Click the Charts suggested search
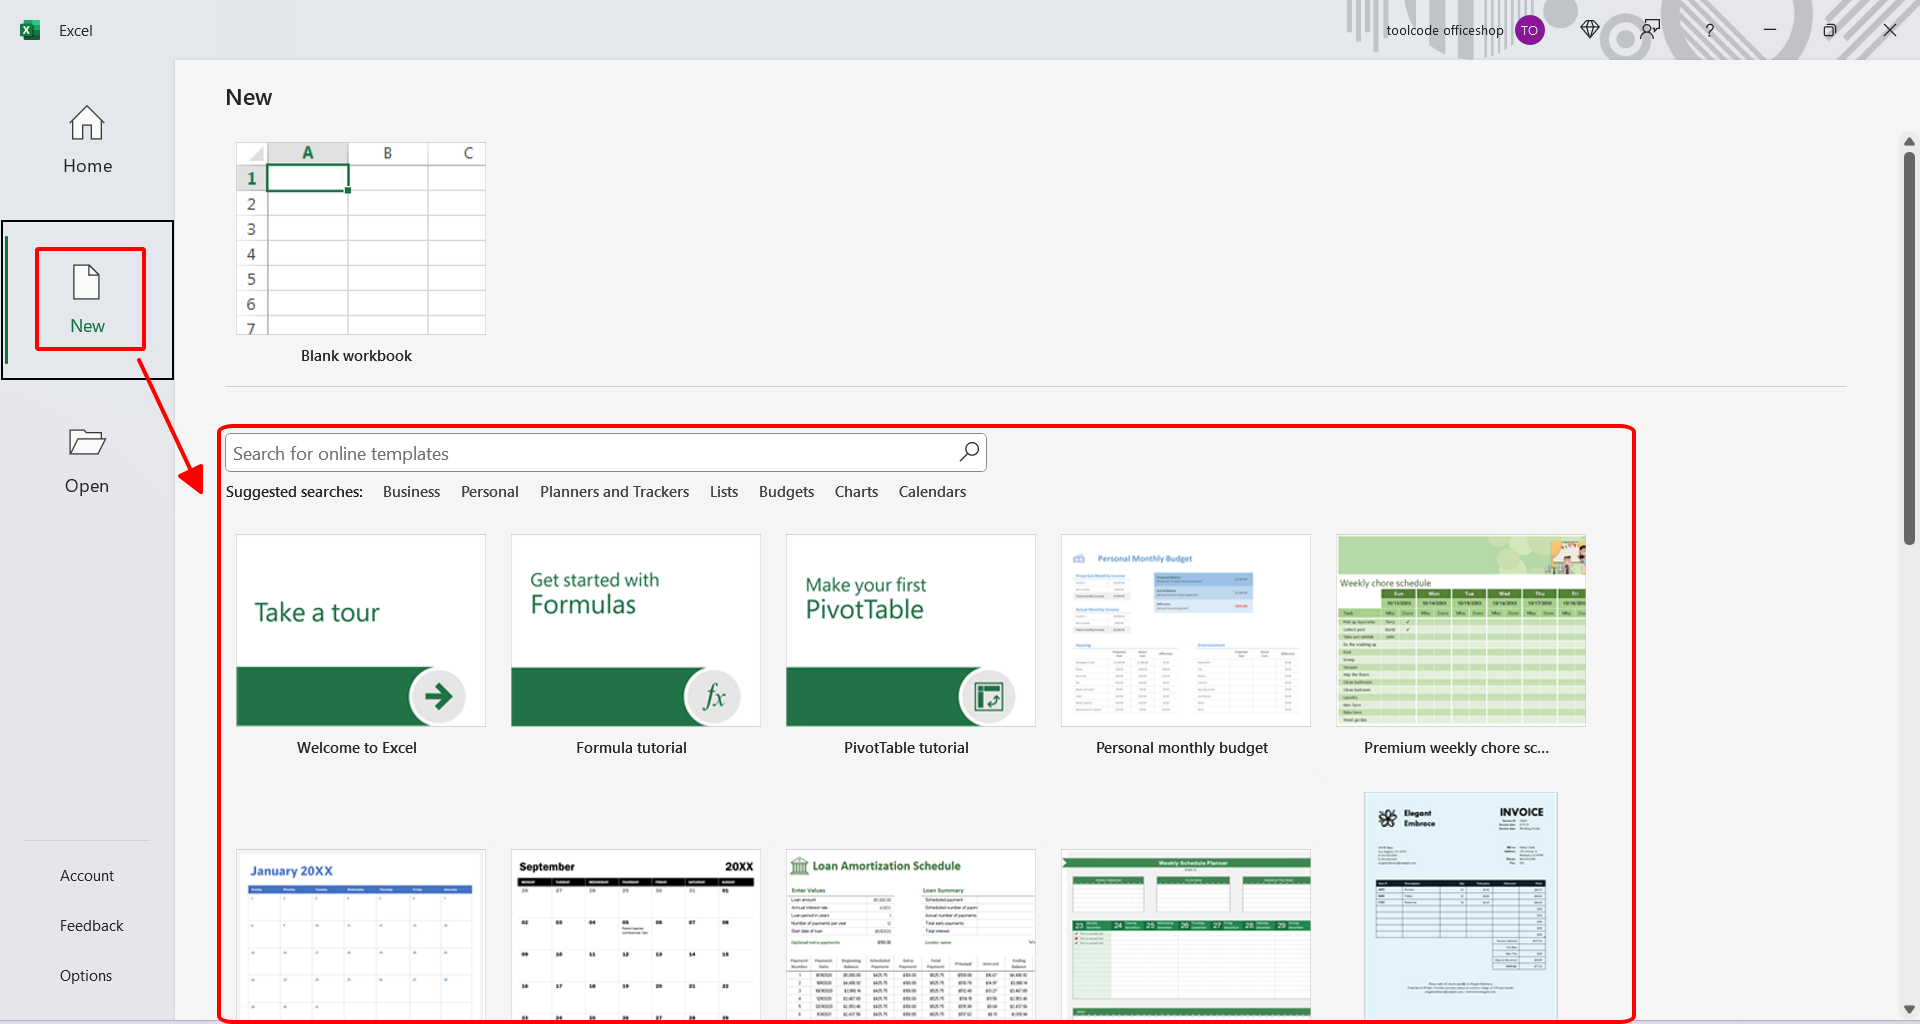Screen dimensions: 1920x1024 pyautogui.click(x=856, y=492)
